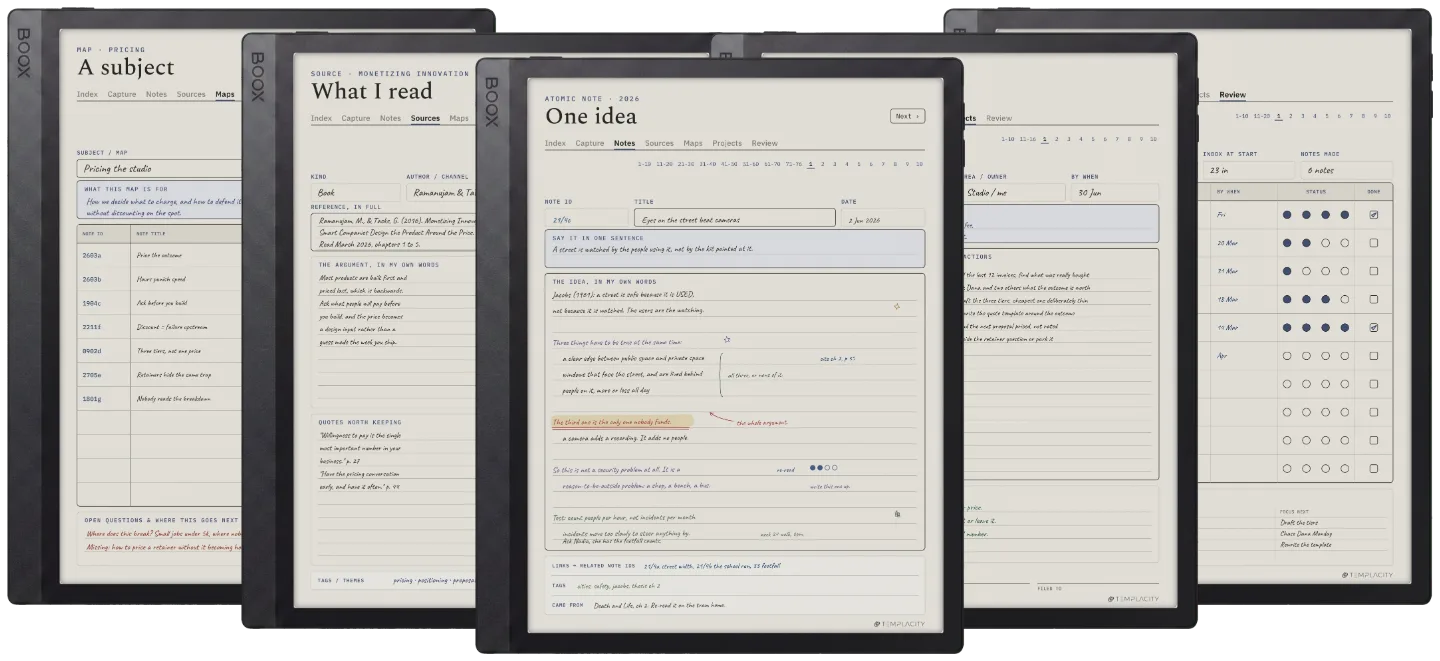Open Sources tab on One idea tablet
This screenshot has height=661, width=1440.
[659, 143]
